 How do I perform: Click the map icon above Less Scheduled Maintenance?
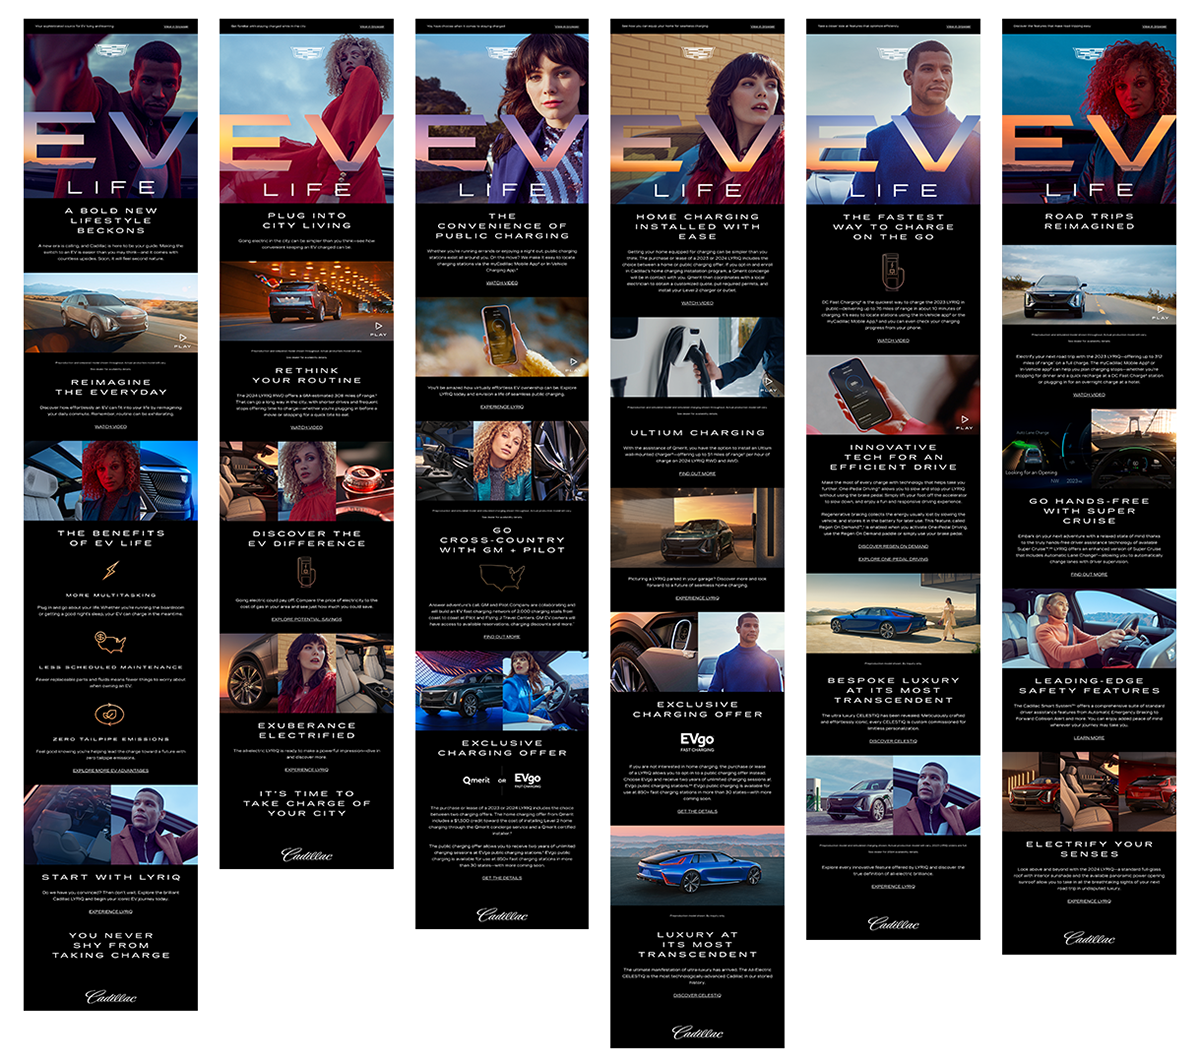coord(111,641)
